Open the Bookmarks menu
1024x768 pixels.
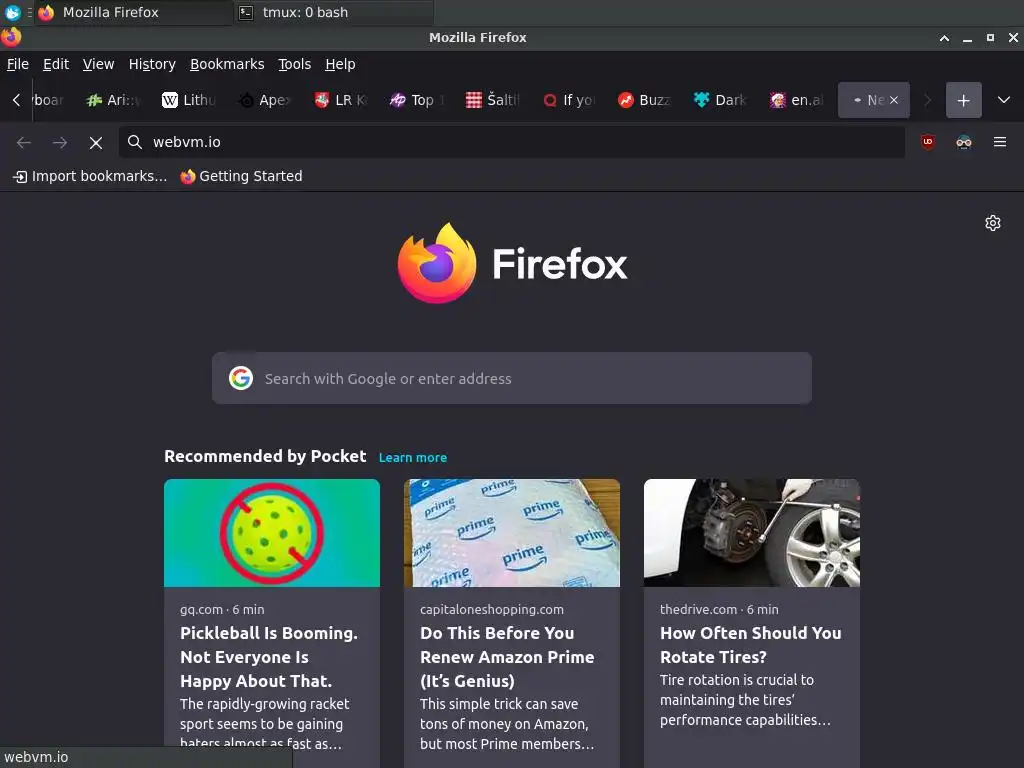(227, 64)
